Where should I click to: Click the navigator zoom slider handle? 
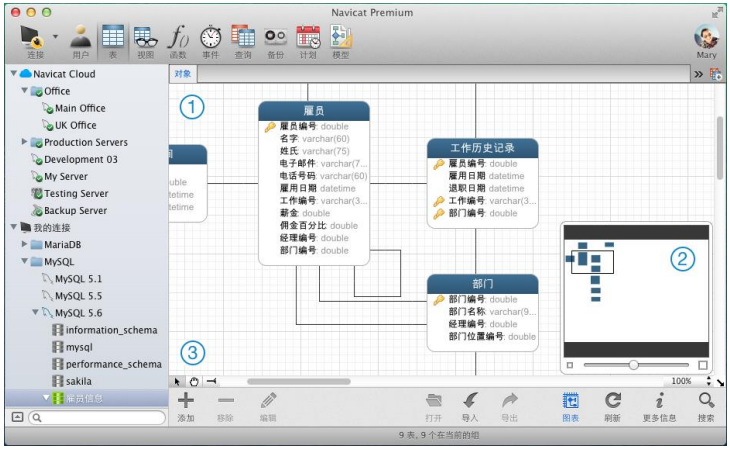pos(633,365)
